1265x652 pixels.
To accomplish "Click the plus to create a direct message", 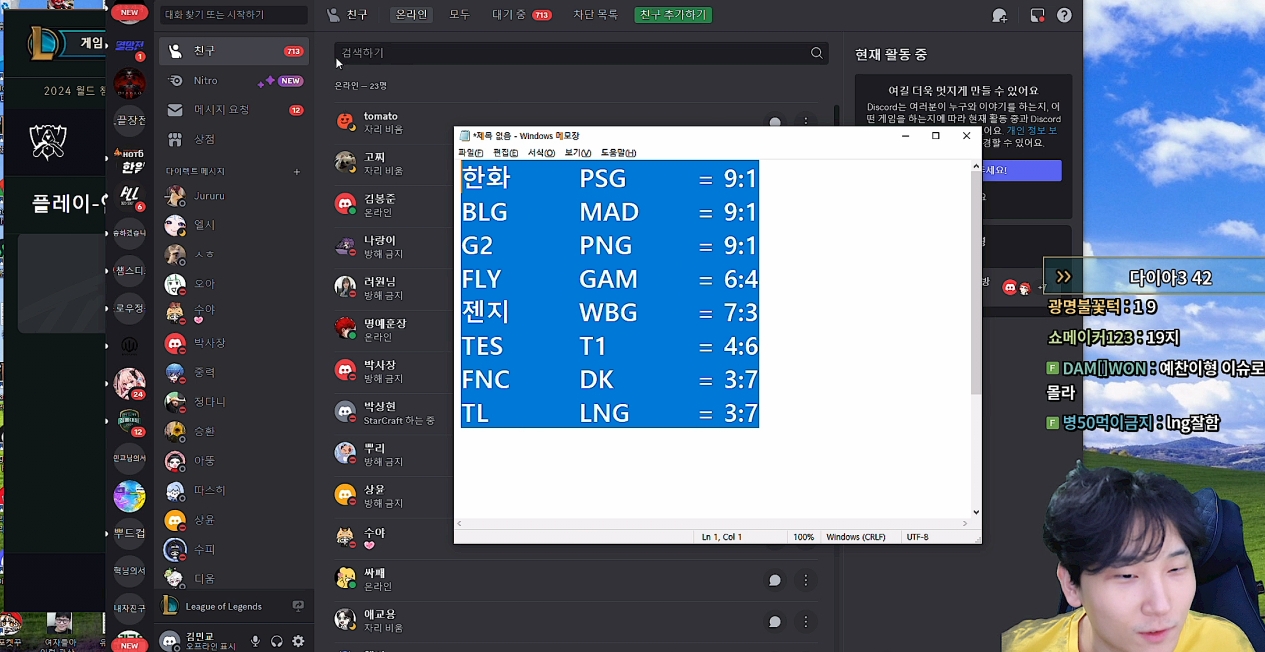I will coord(297,172).
